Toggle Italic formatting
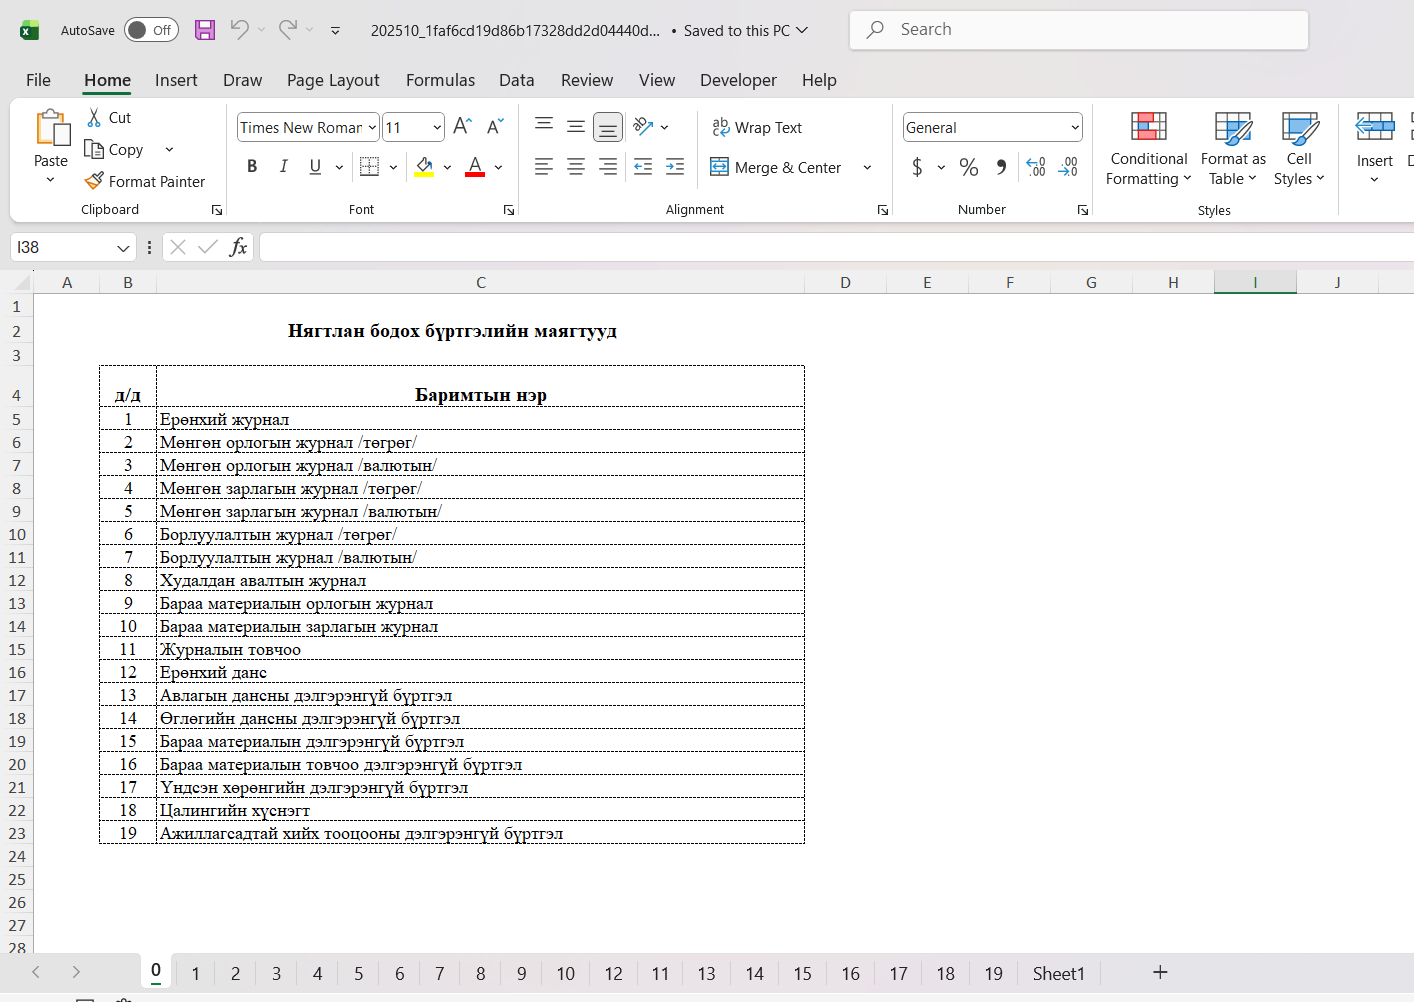Viewport: 1414px width, 1002px height. click(x=284, y=167)
